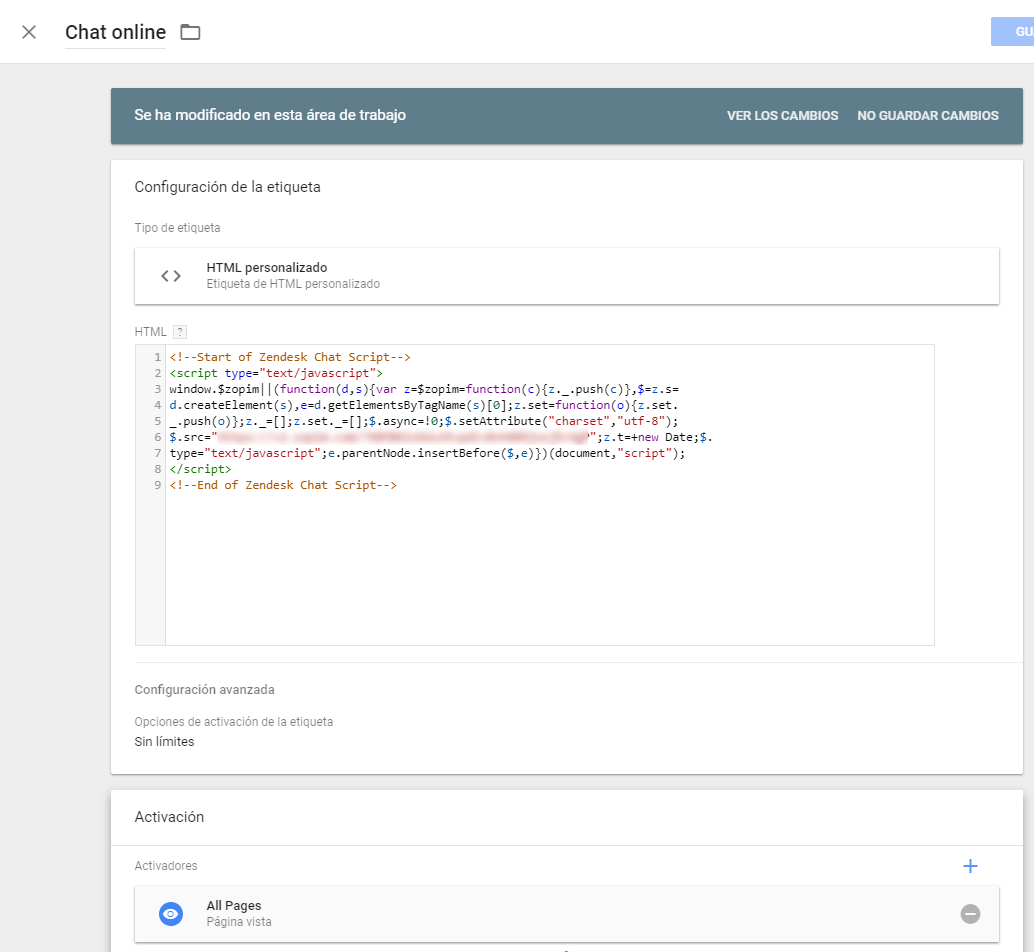
Task: Open Ver los cambios
Action: (x=782, y=116)
